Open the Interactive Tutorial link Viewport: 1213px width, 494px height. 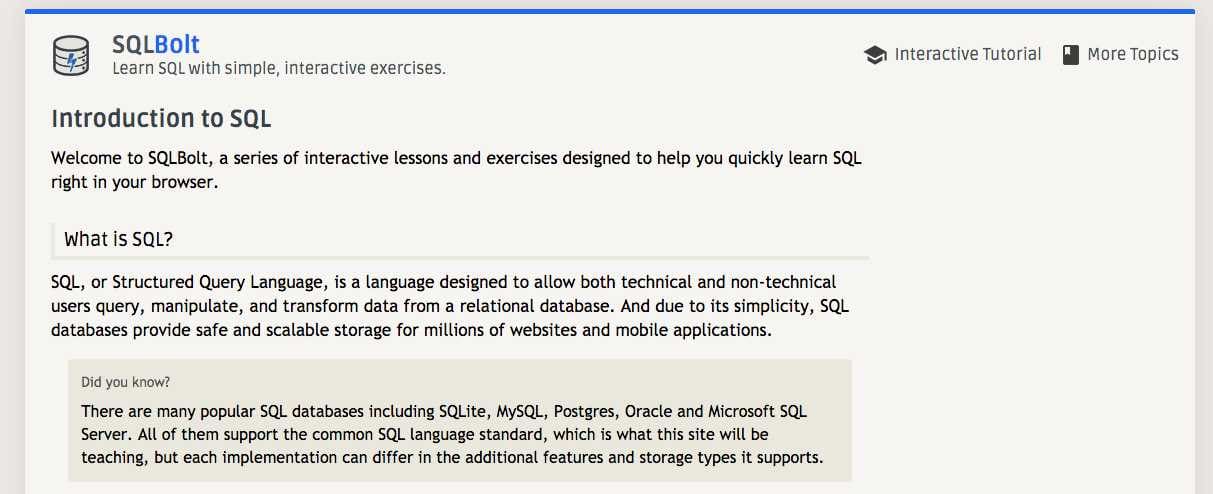pos(967,54)
